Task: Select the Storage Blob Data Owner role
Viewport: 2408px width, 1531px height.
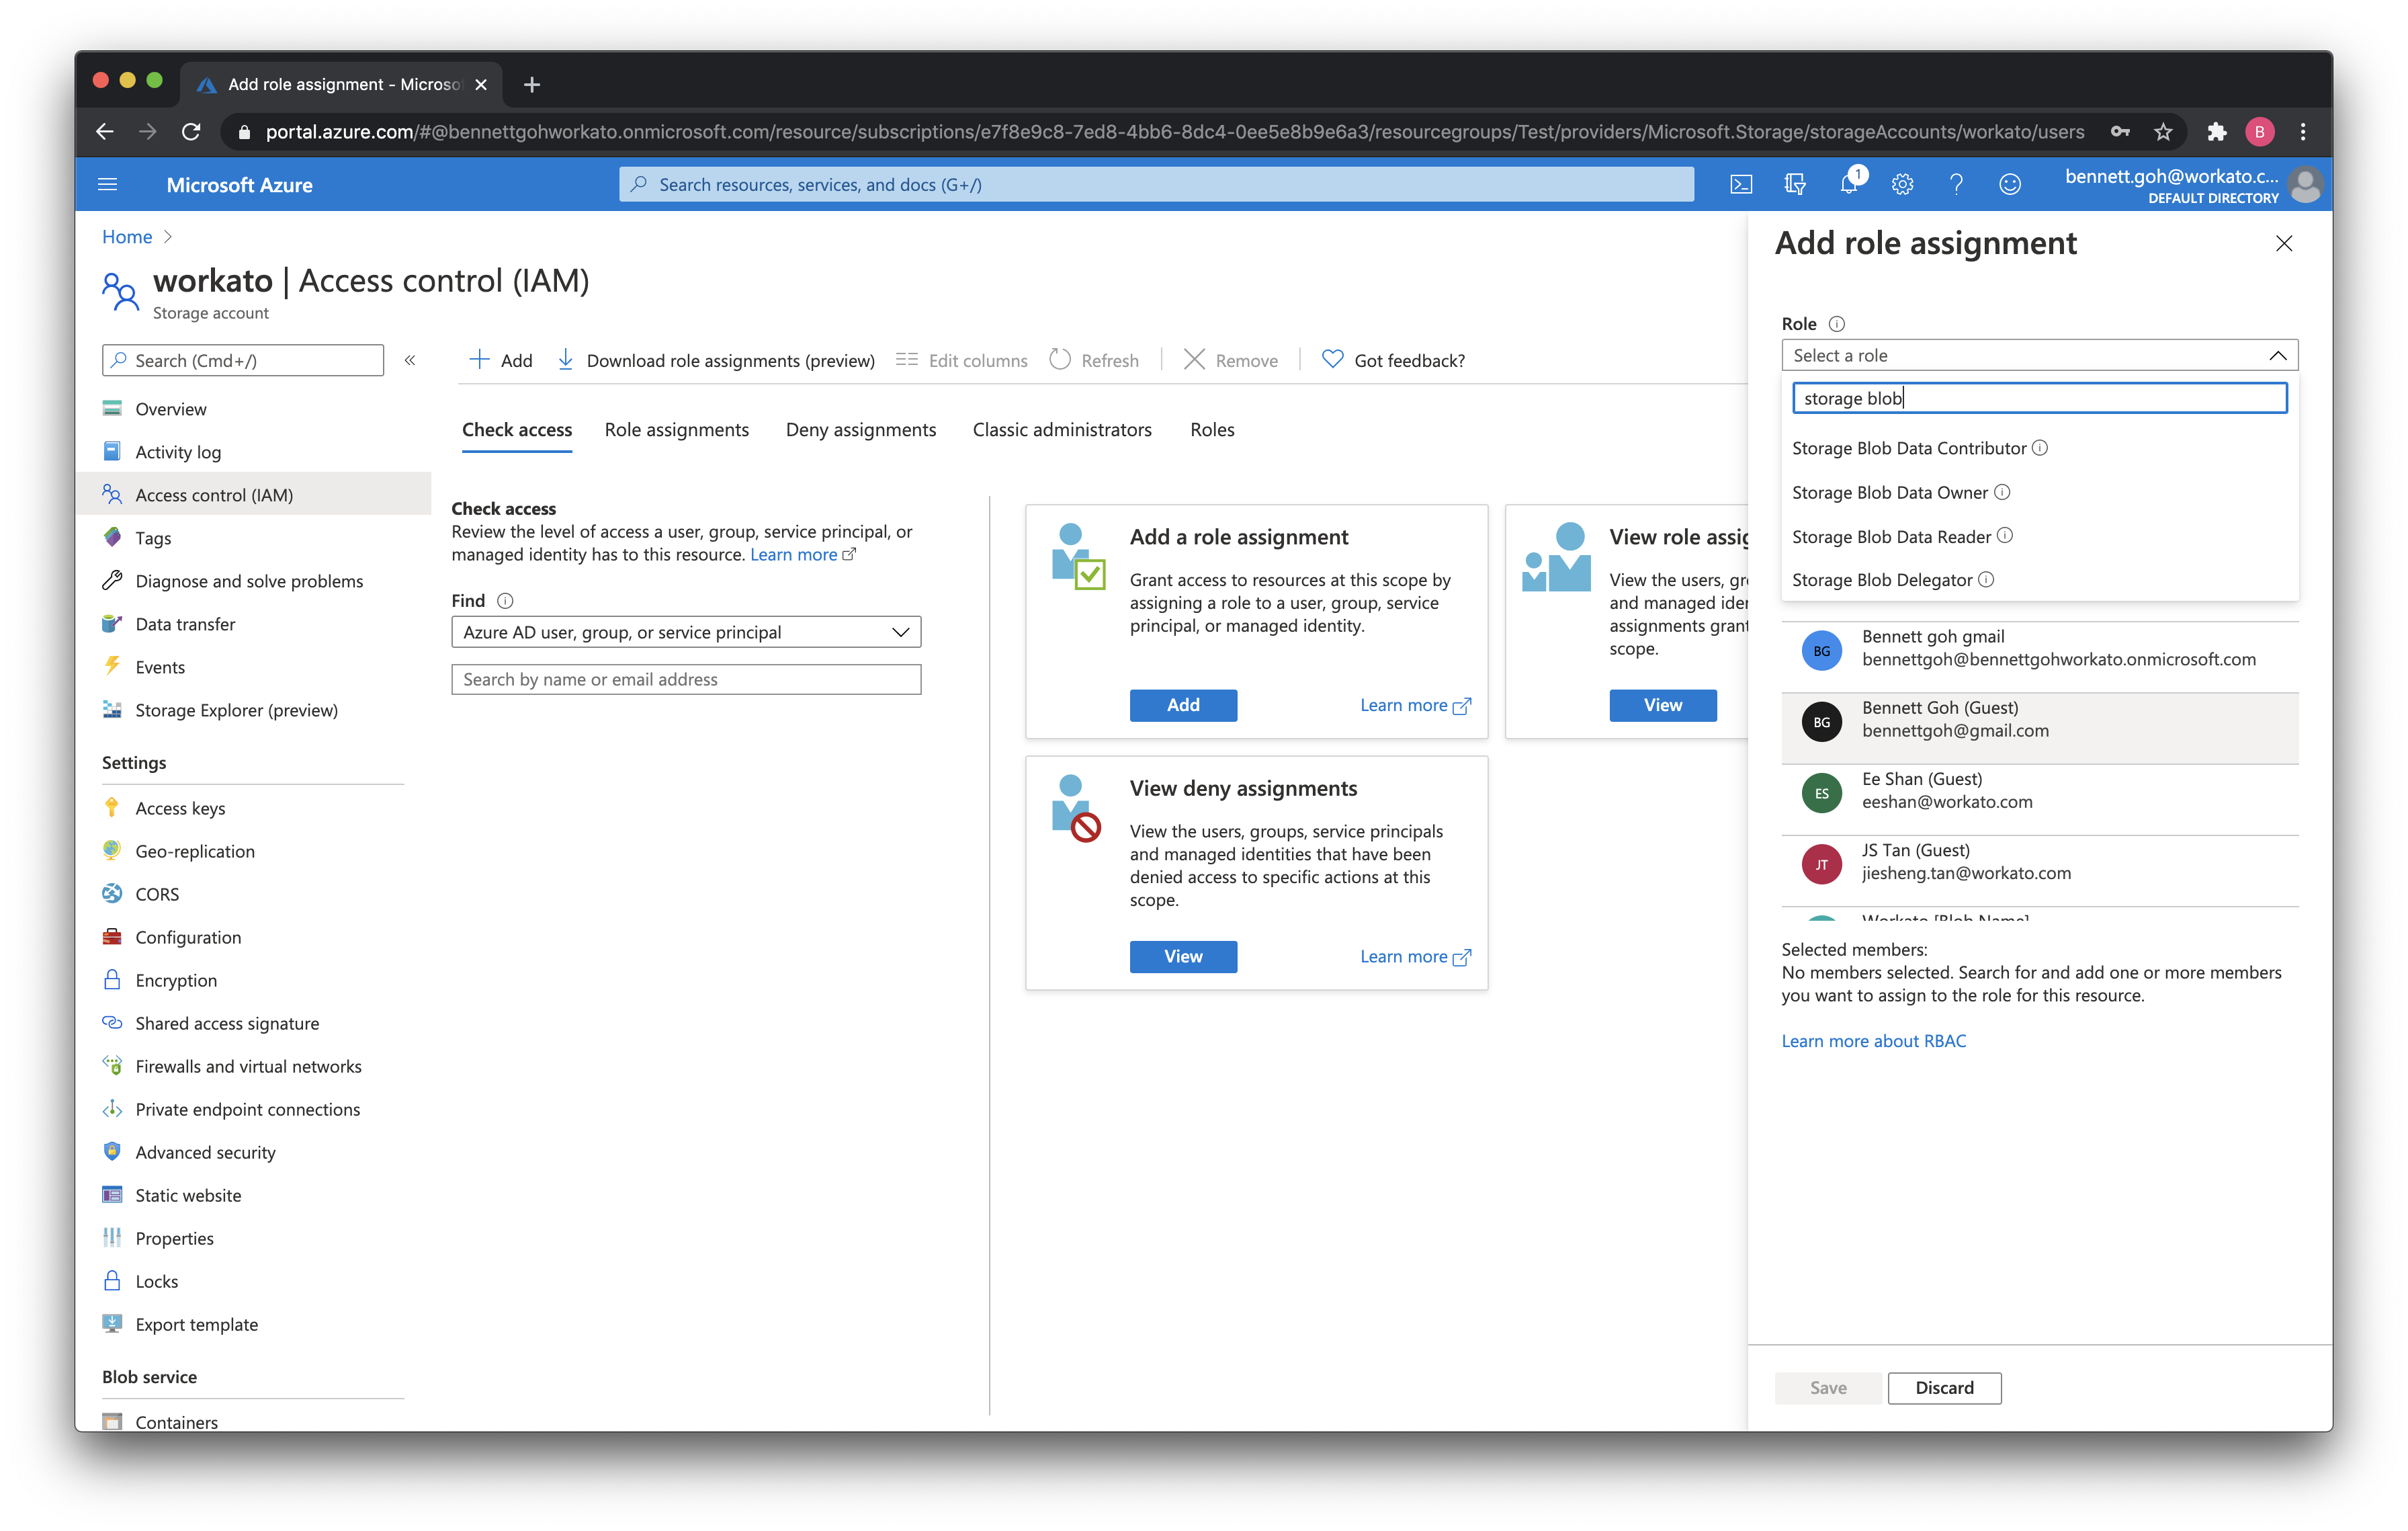Action: click(1889, 493)
